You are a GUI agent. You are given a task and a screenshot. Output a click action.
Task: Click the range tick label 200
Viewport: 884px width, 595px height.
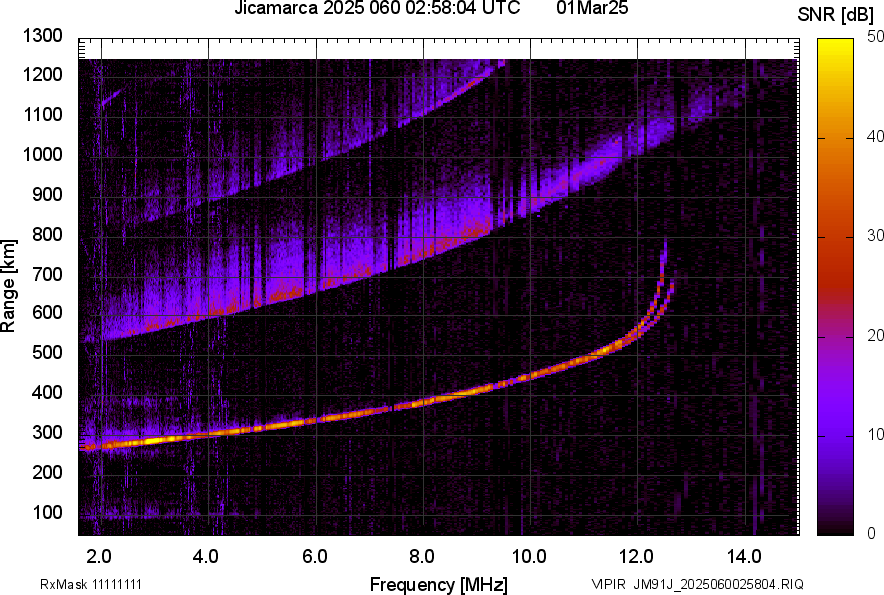[x=47, y=472]
